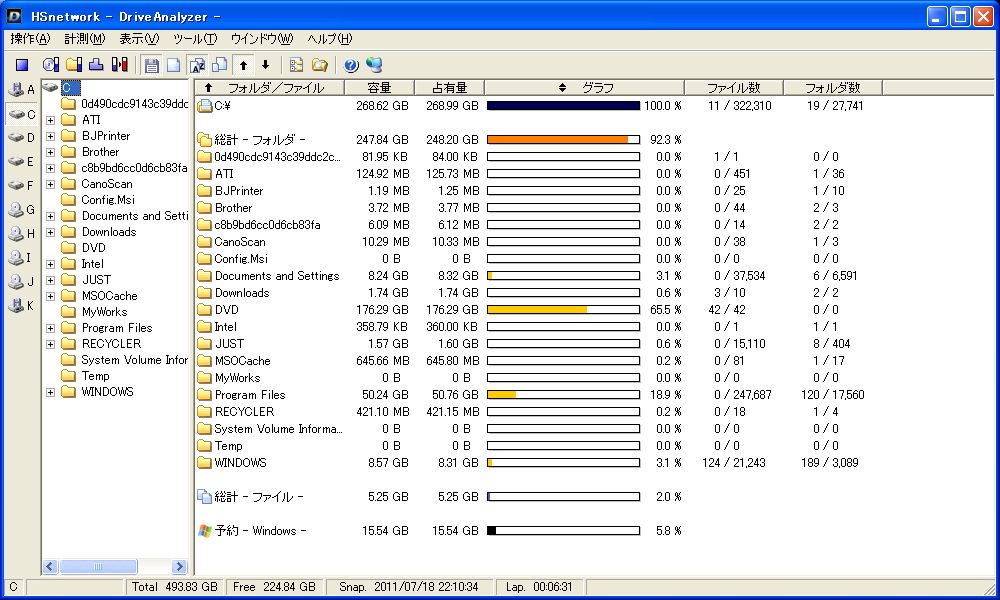Open the 操作(A) menu
This screenshot has width=1000, height=600.
[30, 39]
